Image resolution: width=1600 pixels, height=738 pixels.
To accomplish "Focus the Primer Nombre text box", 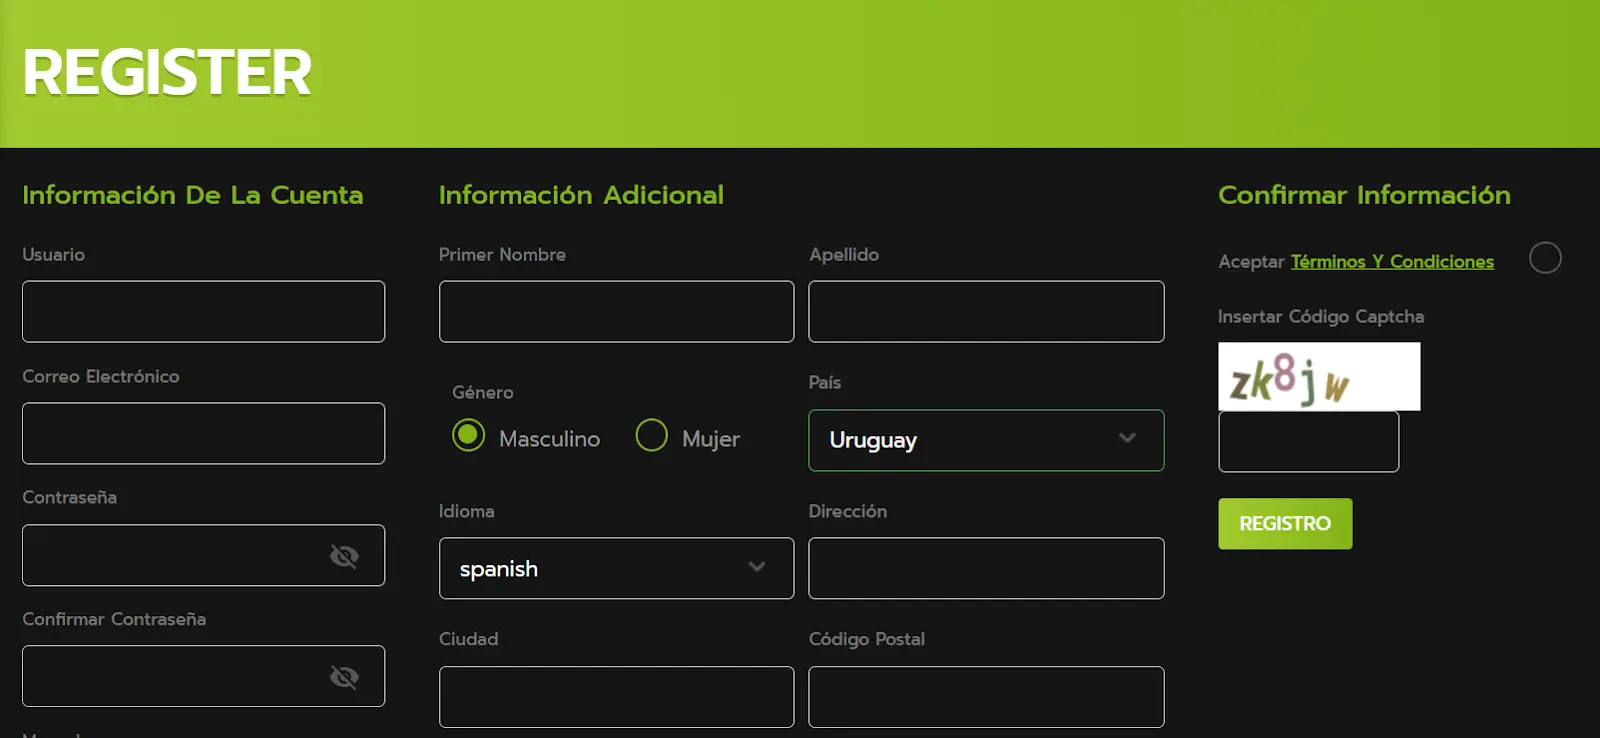I will pos(616,312).
